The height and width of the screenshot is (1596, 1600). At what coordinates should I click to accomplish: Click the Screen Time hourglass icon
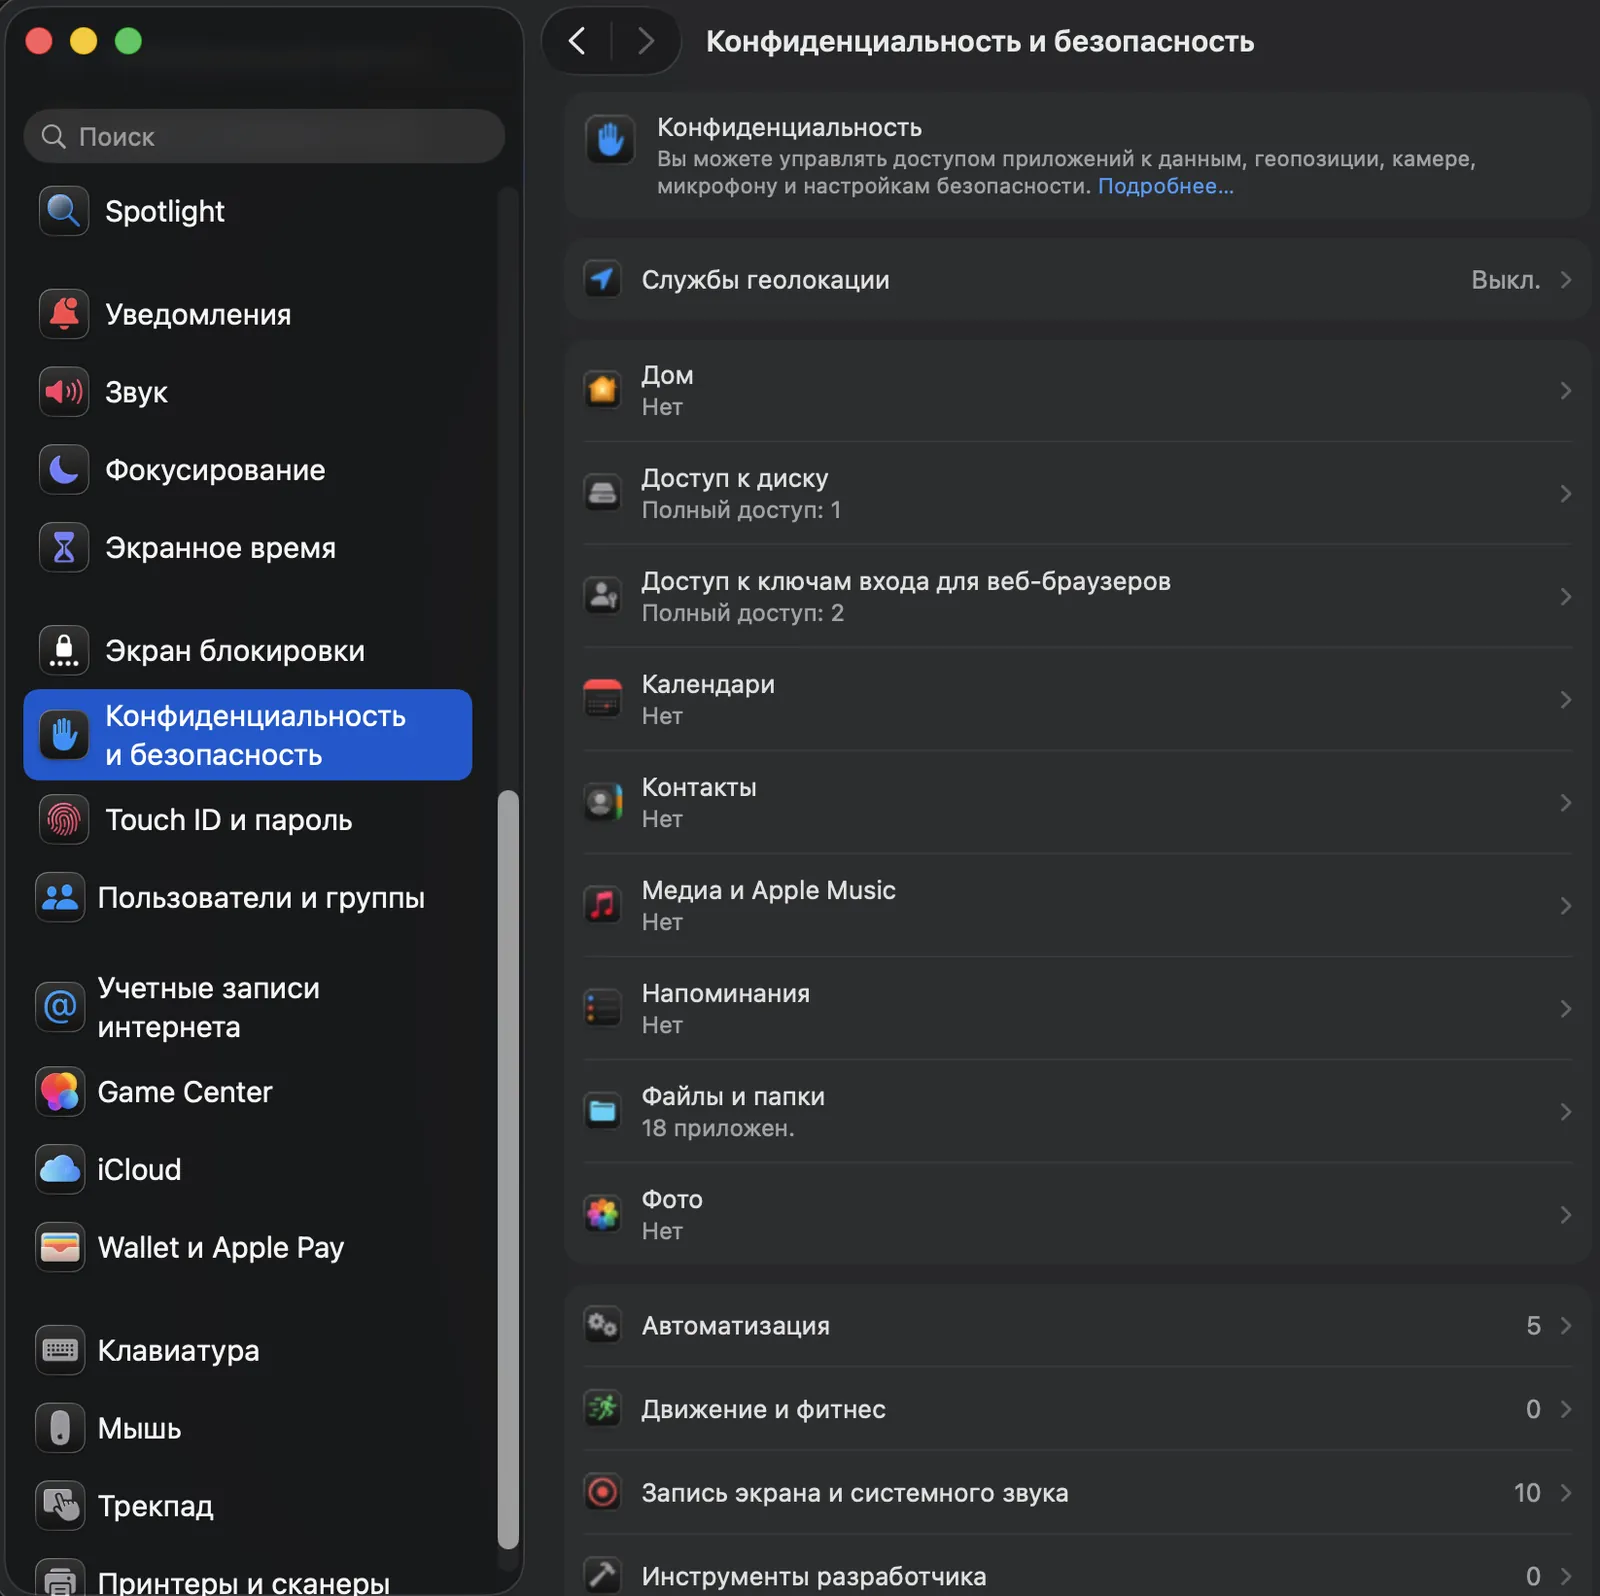(x=64, y=548)
